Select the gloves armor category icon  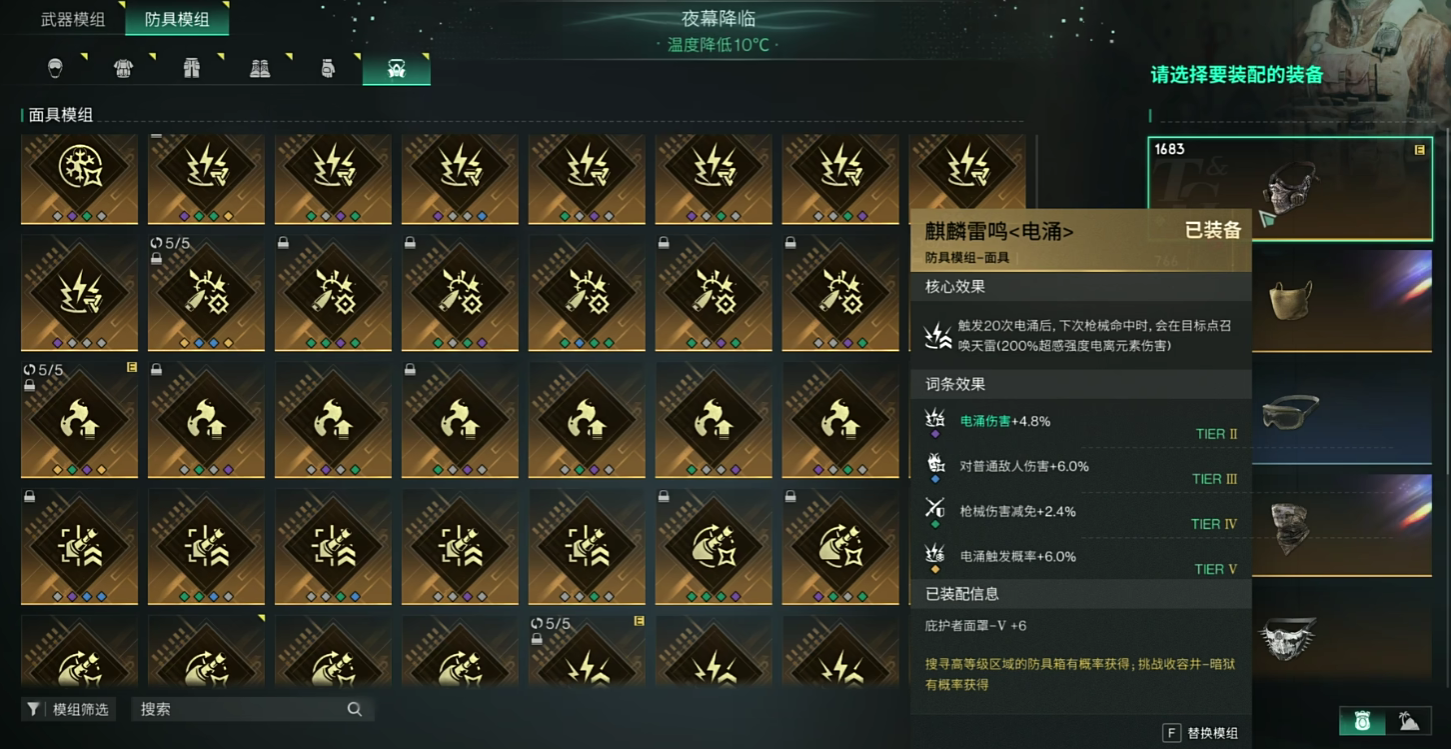pyautogui.click(x=328, y=68)
